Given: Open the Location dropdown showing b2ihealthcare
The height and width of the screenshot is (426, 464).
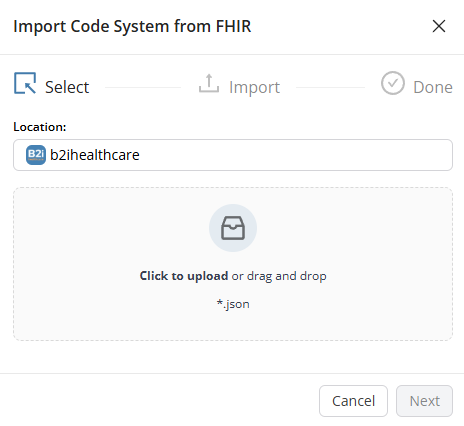Looking at the screenshot, I should click(233, 155).
